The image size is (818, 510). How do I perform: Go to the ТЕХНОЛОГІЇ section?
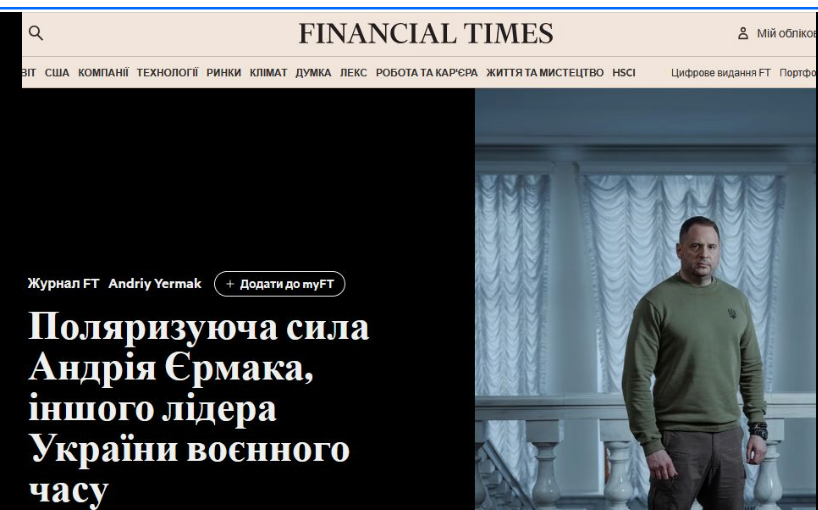[x=167, y=72]
